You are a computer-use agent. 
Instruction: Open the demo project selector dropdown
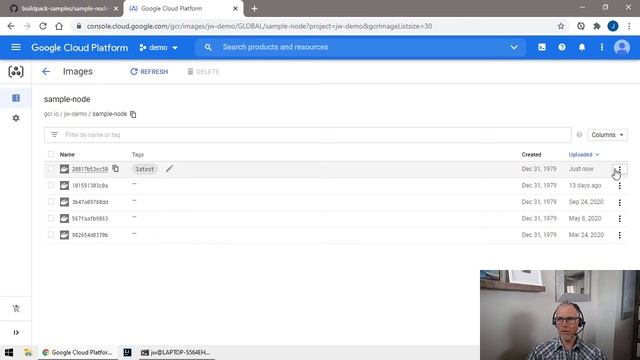[x=158, y=48]
